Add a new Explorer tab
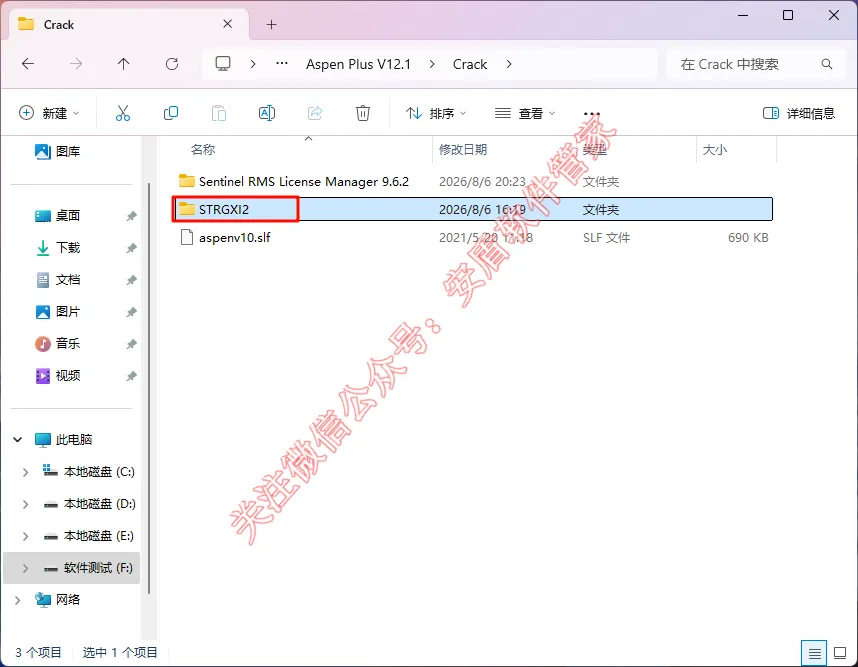 (x=271, y=24)
